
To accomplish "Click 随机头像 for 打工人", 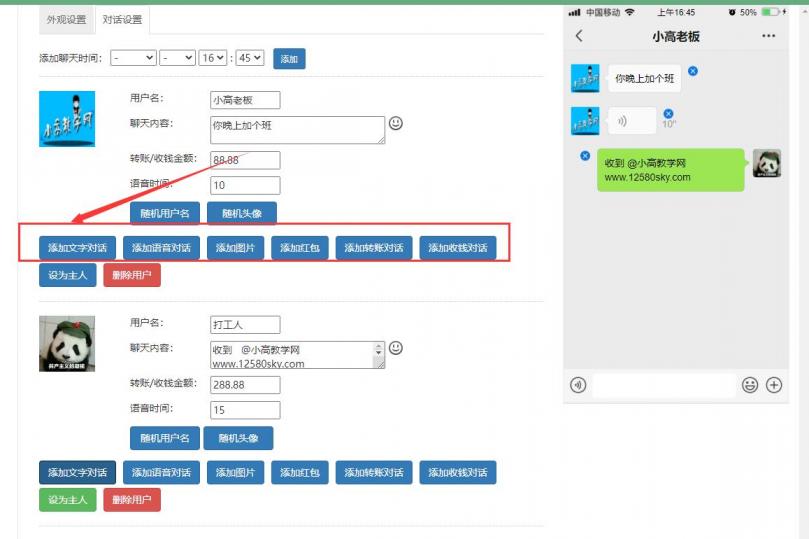I will [x=238, y=438].
